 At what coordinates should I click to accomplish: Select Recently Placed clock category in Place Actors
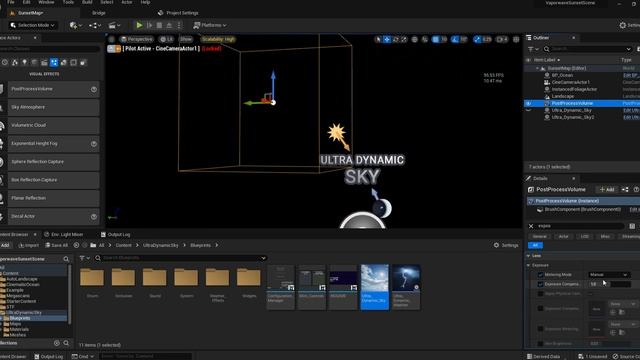(4, 62)
